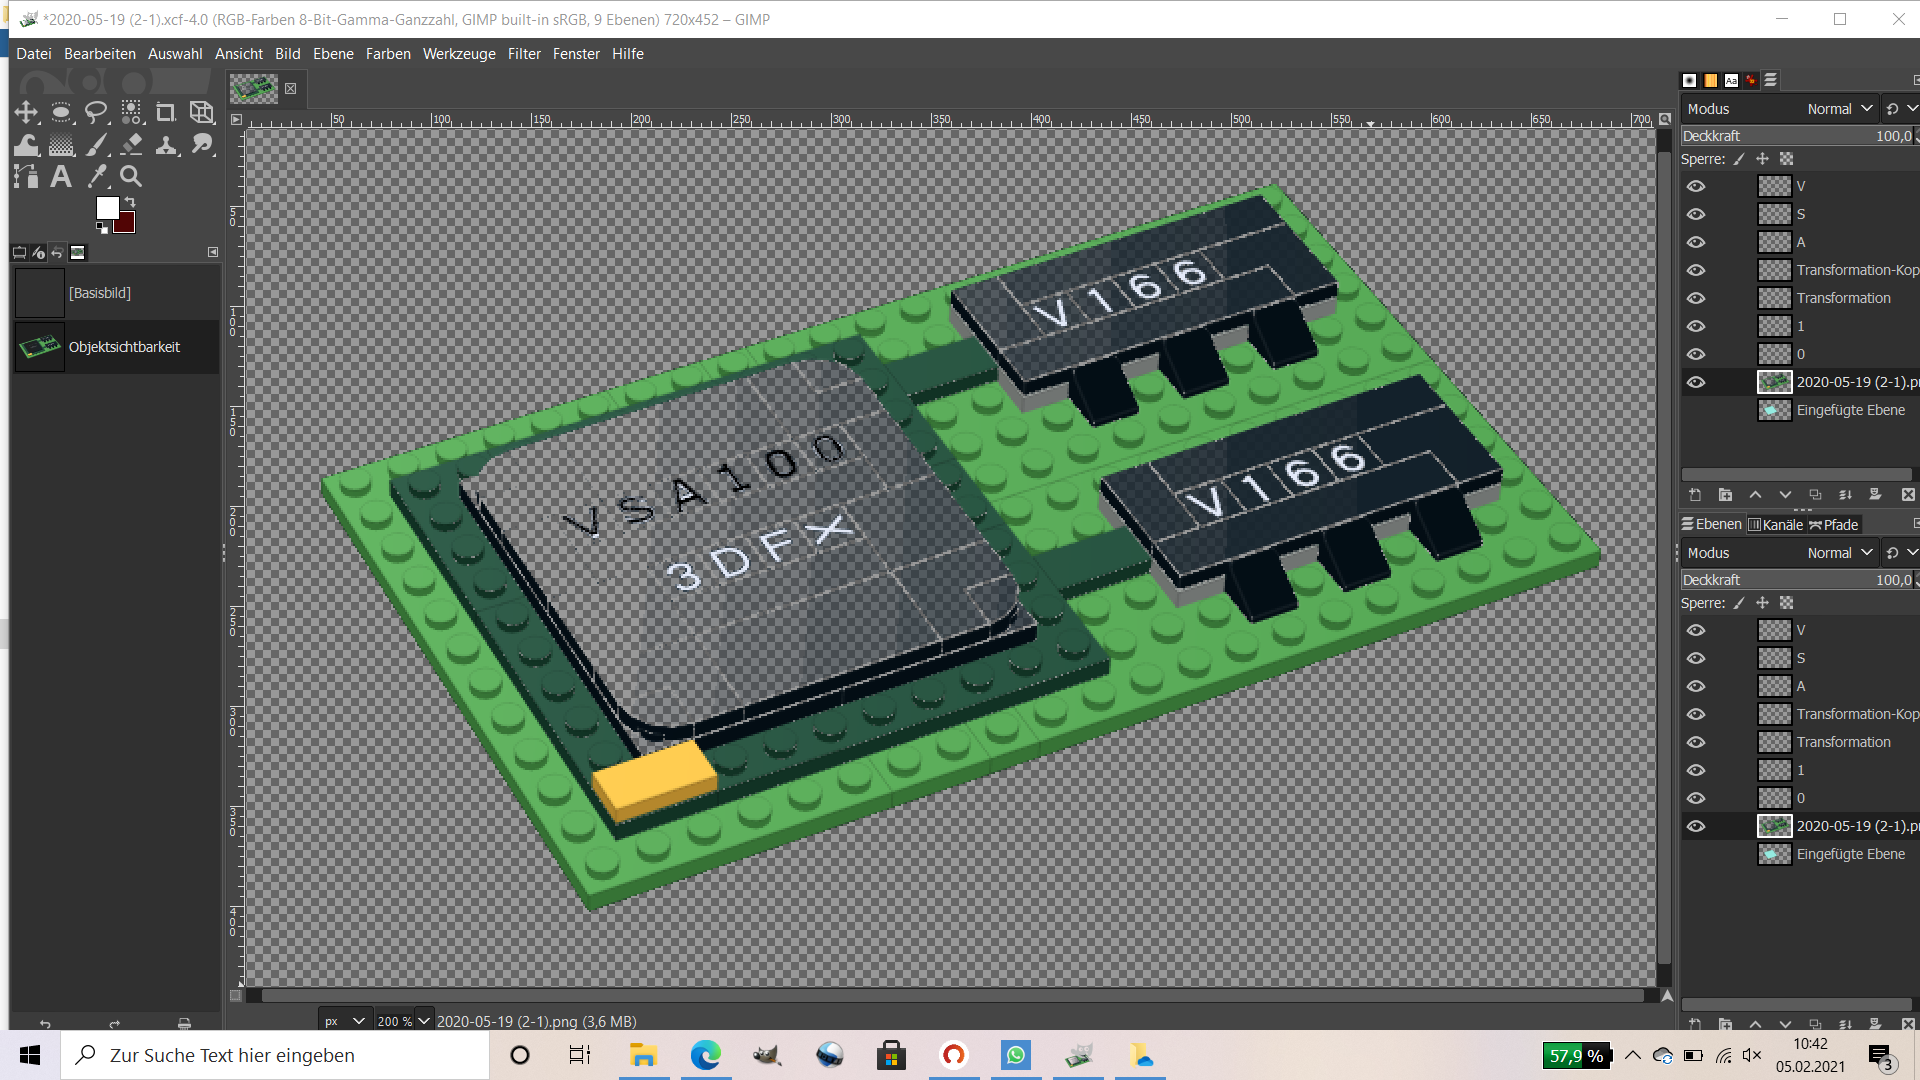This screenshot has width=1920, height=1080.
Task: Hide the lower S layer
Action: coord(1696,658)
